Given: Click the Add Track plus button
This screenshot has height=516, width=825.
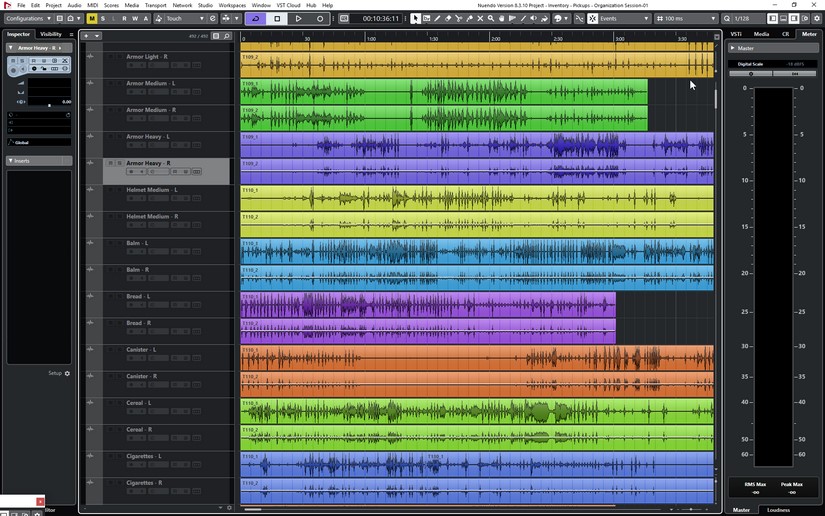Looking at the screenshot, I should coord(86,35).
